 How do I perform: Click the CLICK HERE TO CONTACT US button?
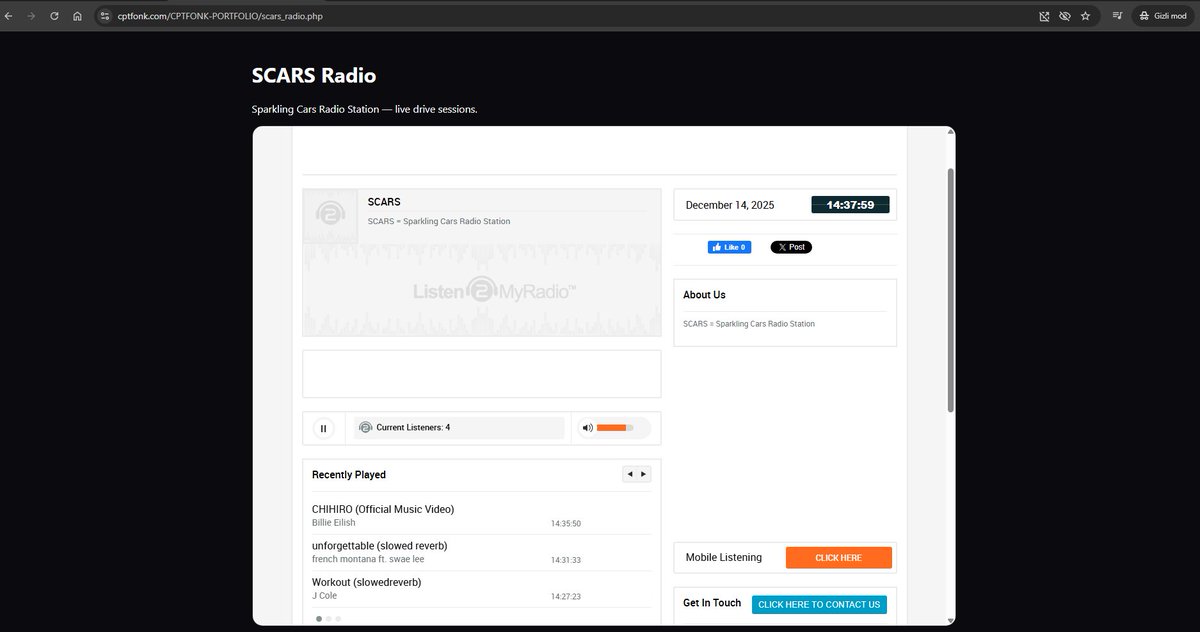click(x=819, y=604)
